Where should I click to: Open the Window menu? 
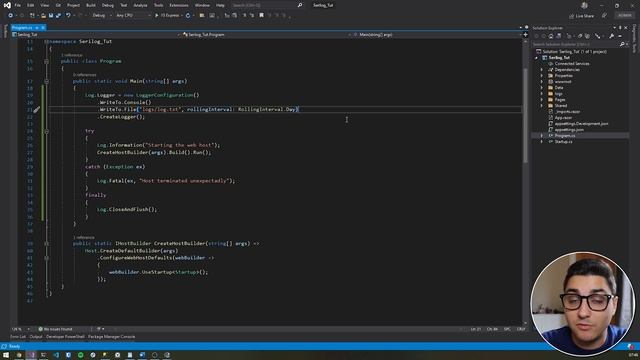202,5
